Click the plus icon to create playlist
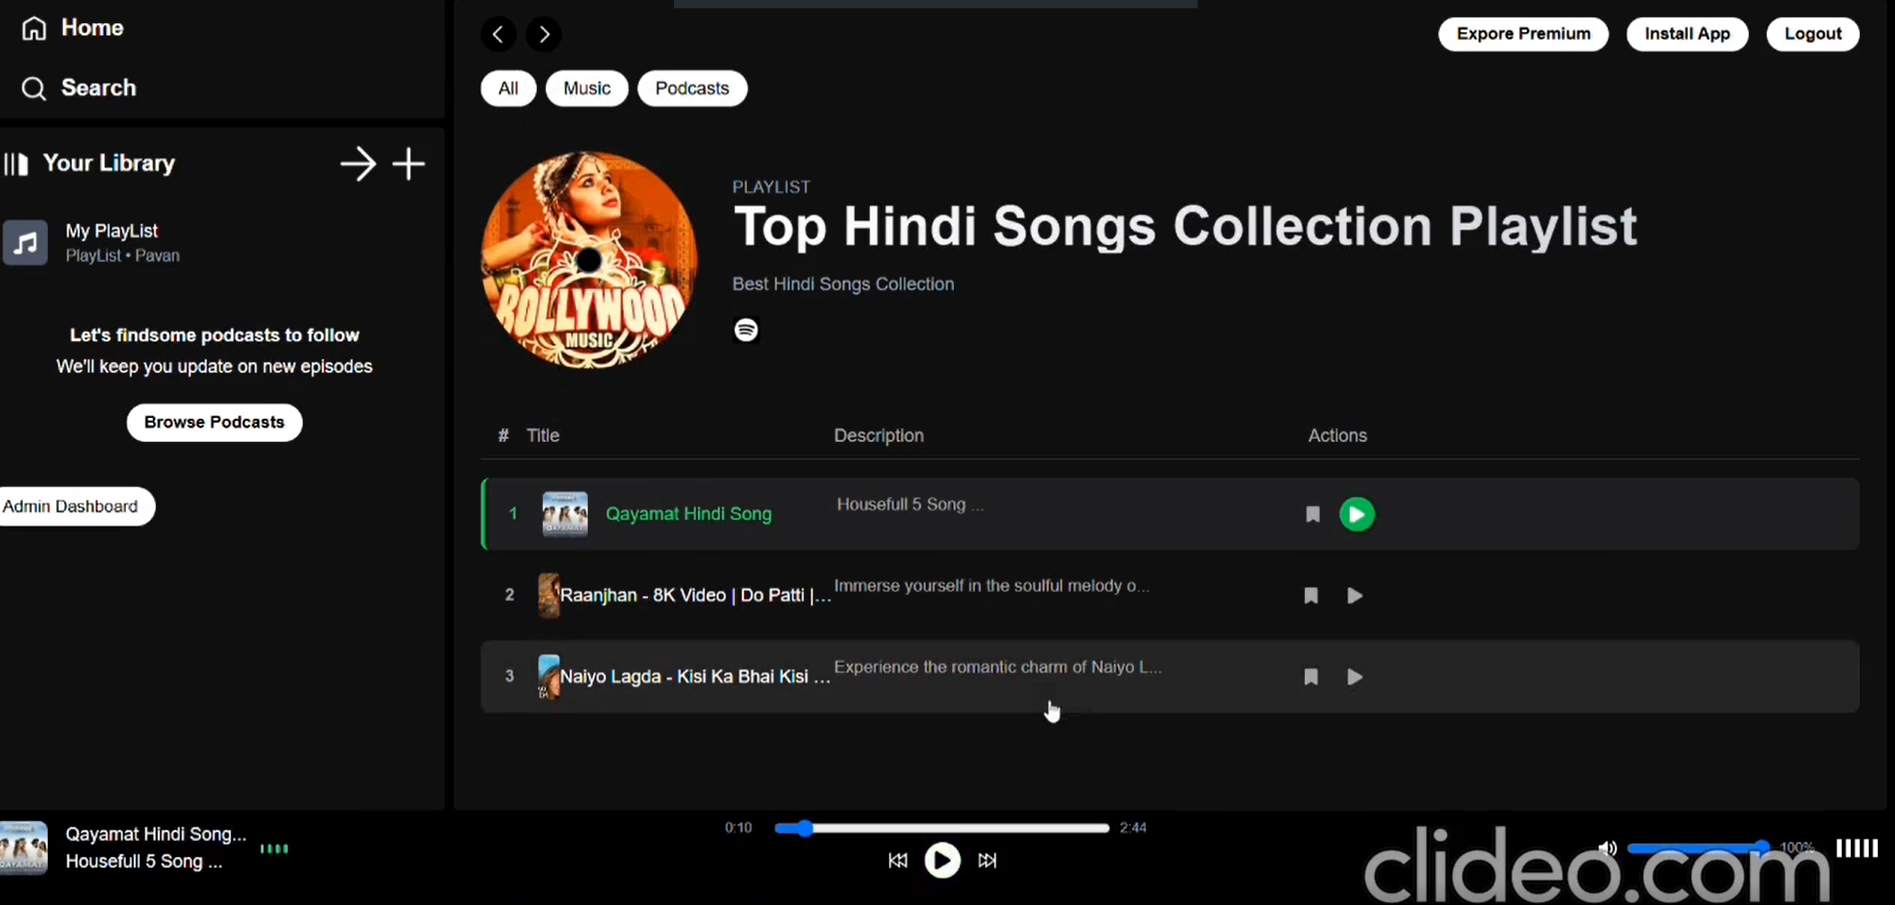Screen dimensions: 1895x905 [x=408, y=163]
